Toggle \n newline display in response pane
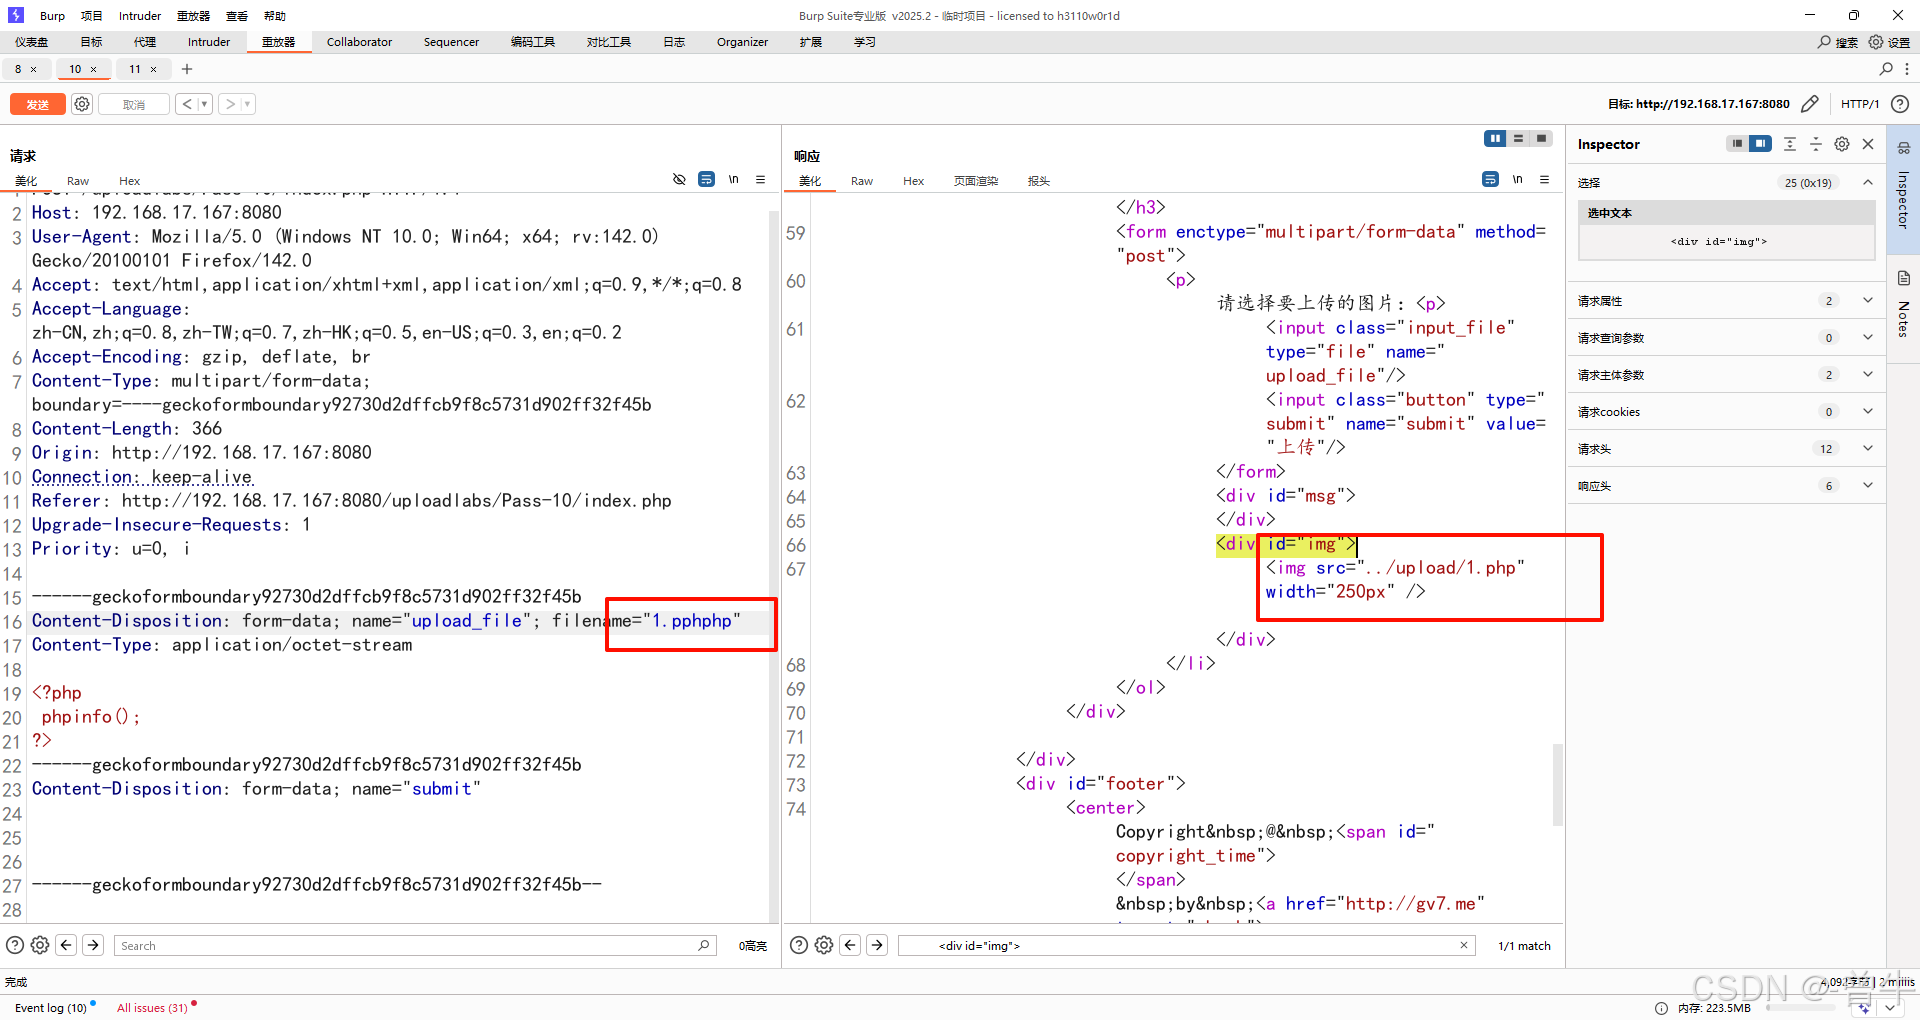The image size is (1920, 1020). tap(1517, 179)
